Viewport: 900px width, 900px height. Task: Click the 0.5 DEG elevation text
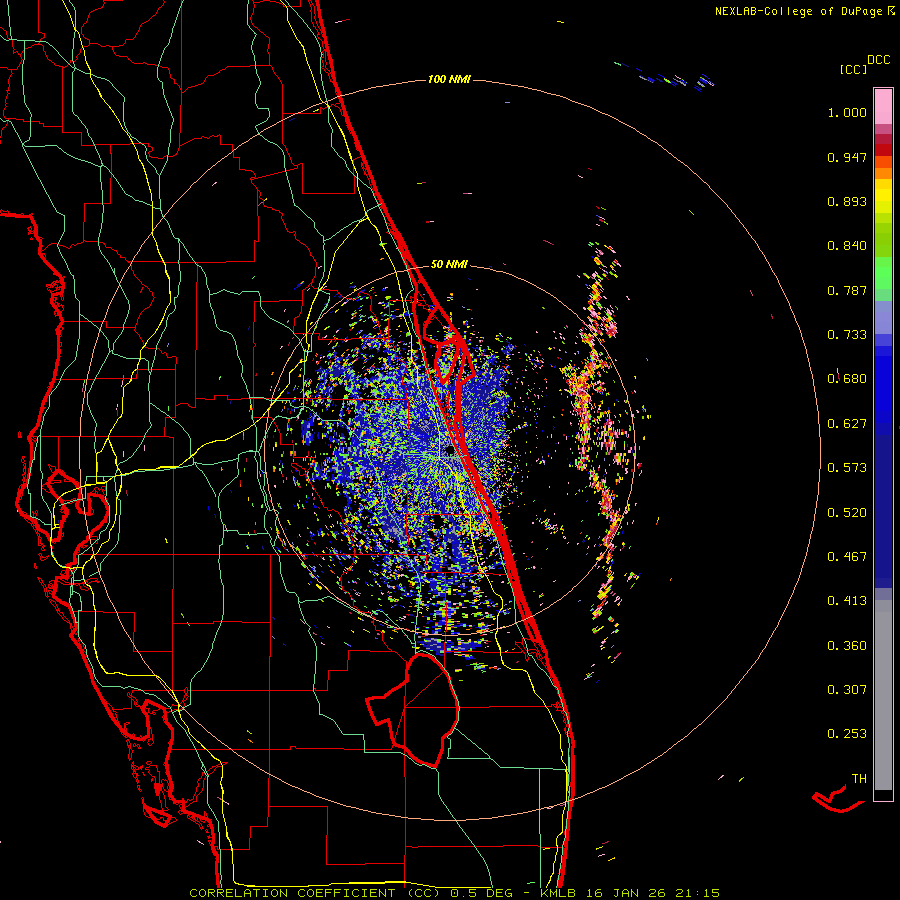click(x=482, y=893)
